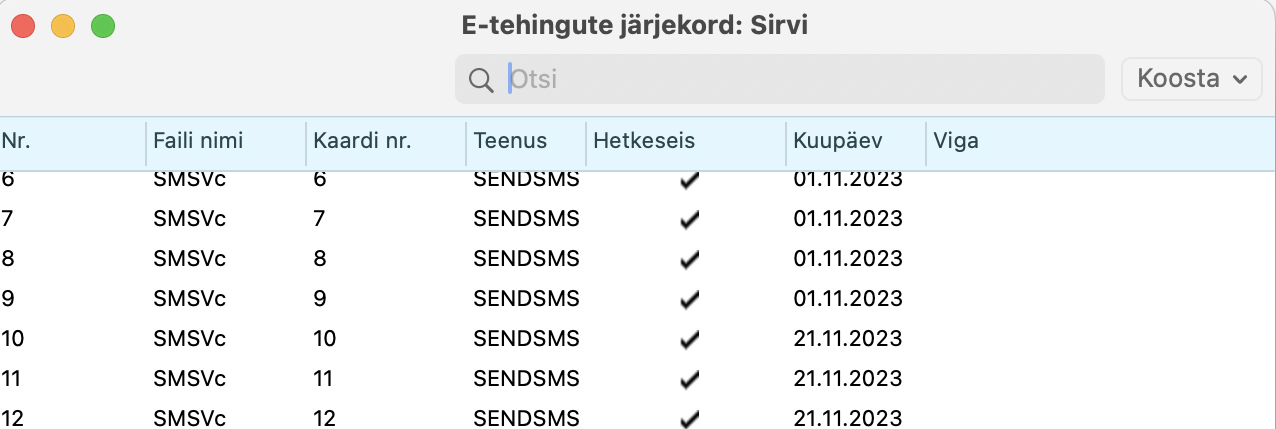This screenshot has height=429, width=1276.
Task: Select row 8 dated 01.11.2023
Action: tap(848, 258)
